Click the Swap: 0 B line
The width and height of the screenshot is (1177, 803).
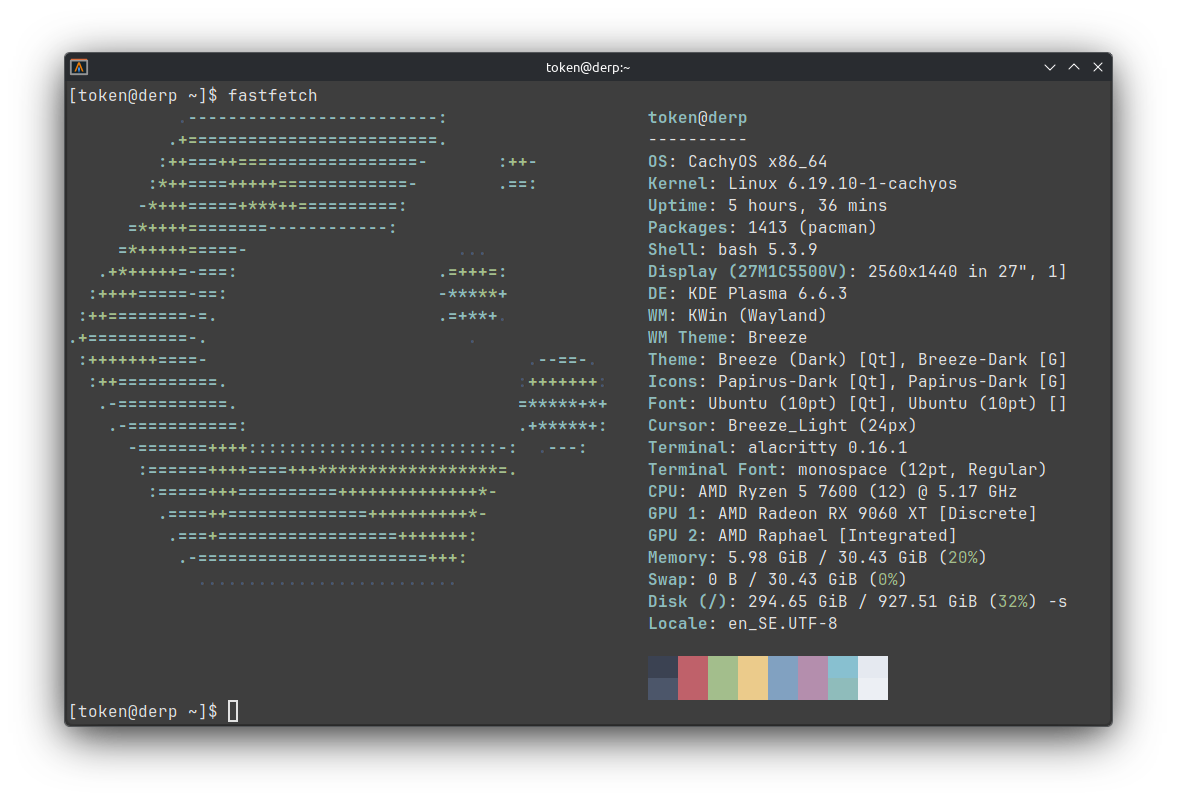click(x=778, y=579)
